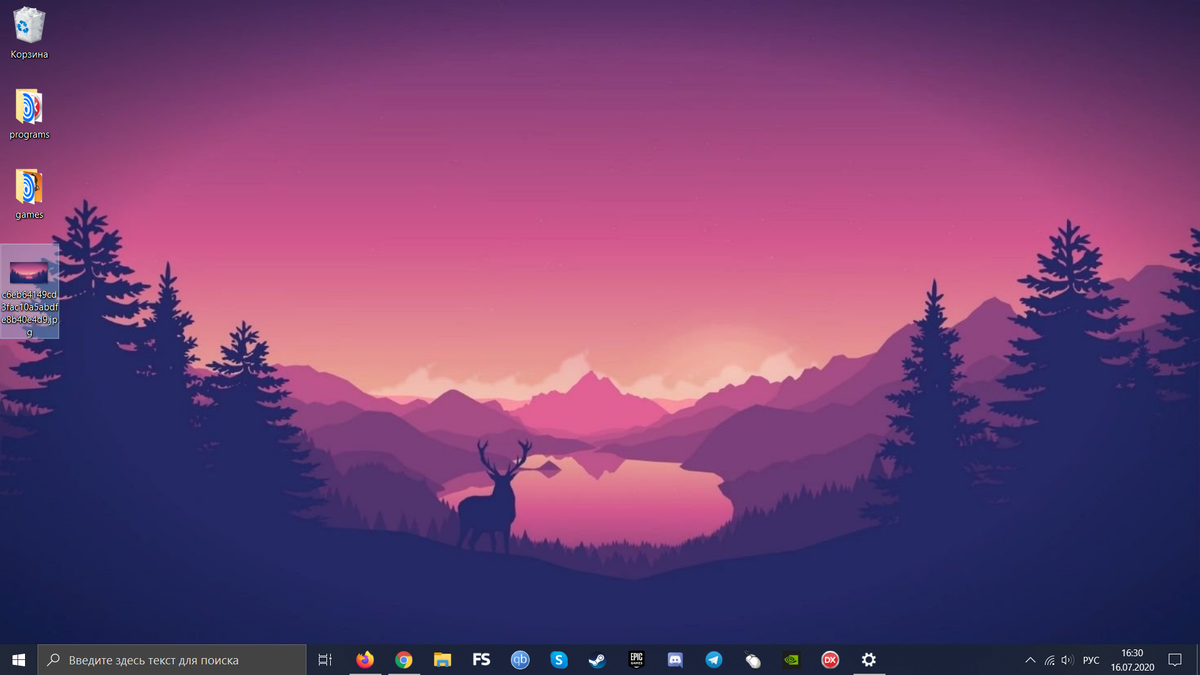Open the mouse utility taskbar icon
Screen dimensions: 1200x675
(x=752, y=660)
